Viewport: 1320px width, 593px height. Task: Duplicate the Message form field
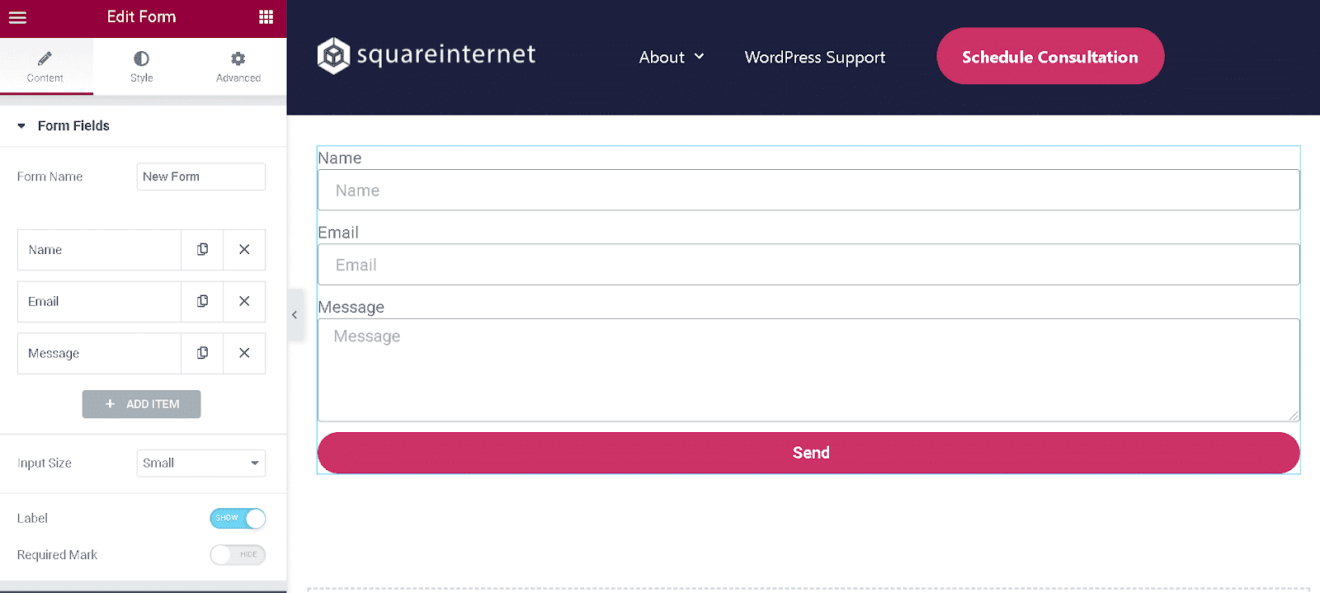click(x=202, y=353)
